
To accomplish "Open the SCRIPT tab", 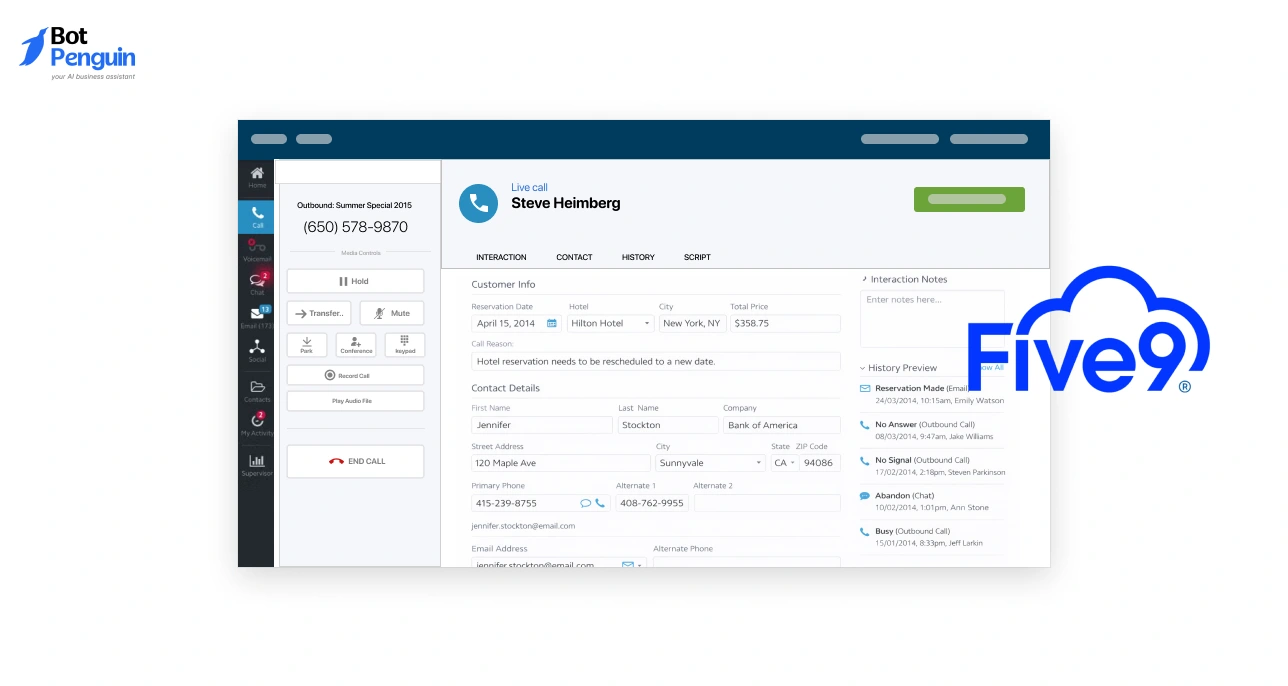I will point(697,257).
